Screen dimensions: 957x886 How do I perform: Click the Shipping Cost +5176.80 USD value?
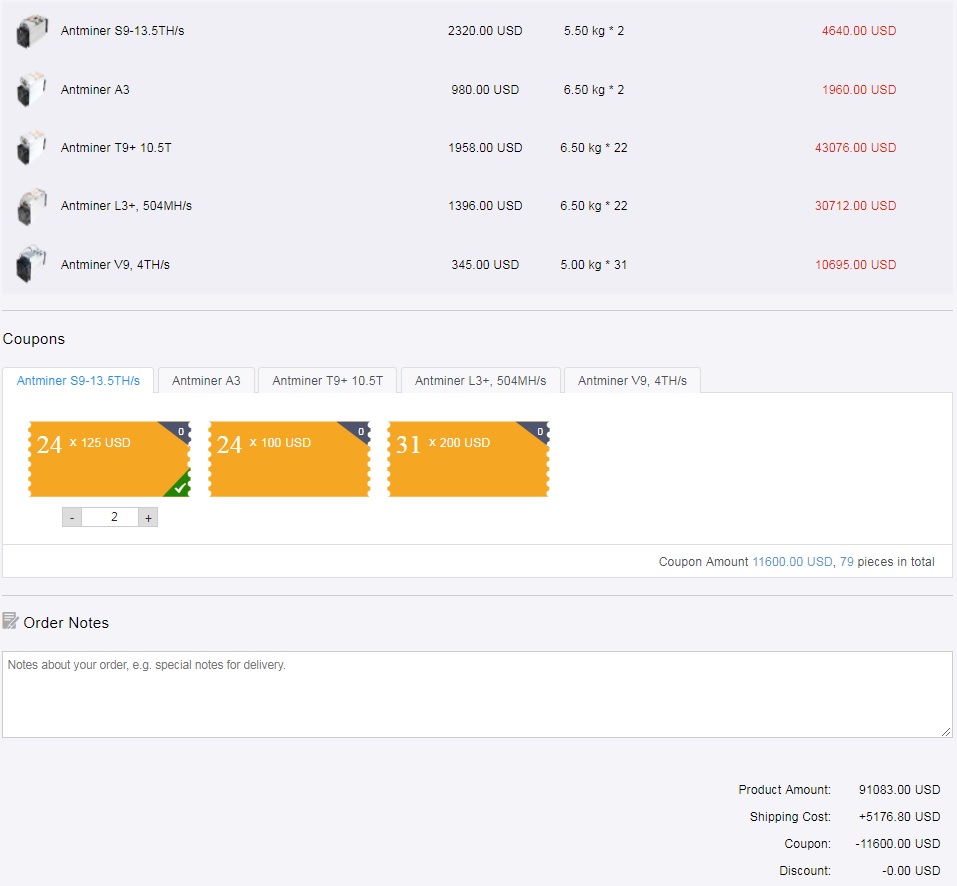900,816
